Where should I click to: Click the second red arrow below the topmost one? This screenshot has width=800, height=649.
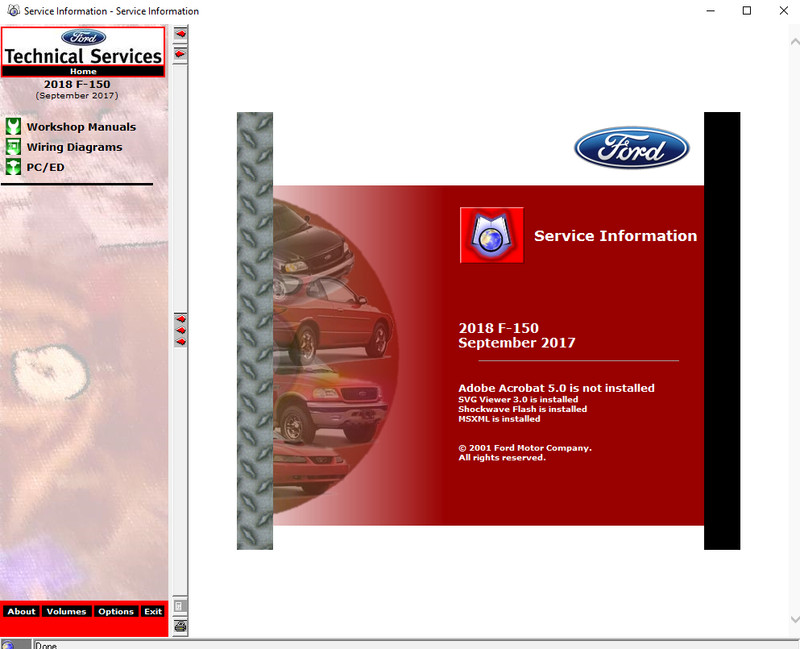(180, 54)
